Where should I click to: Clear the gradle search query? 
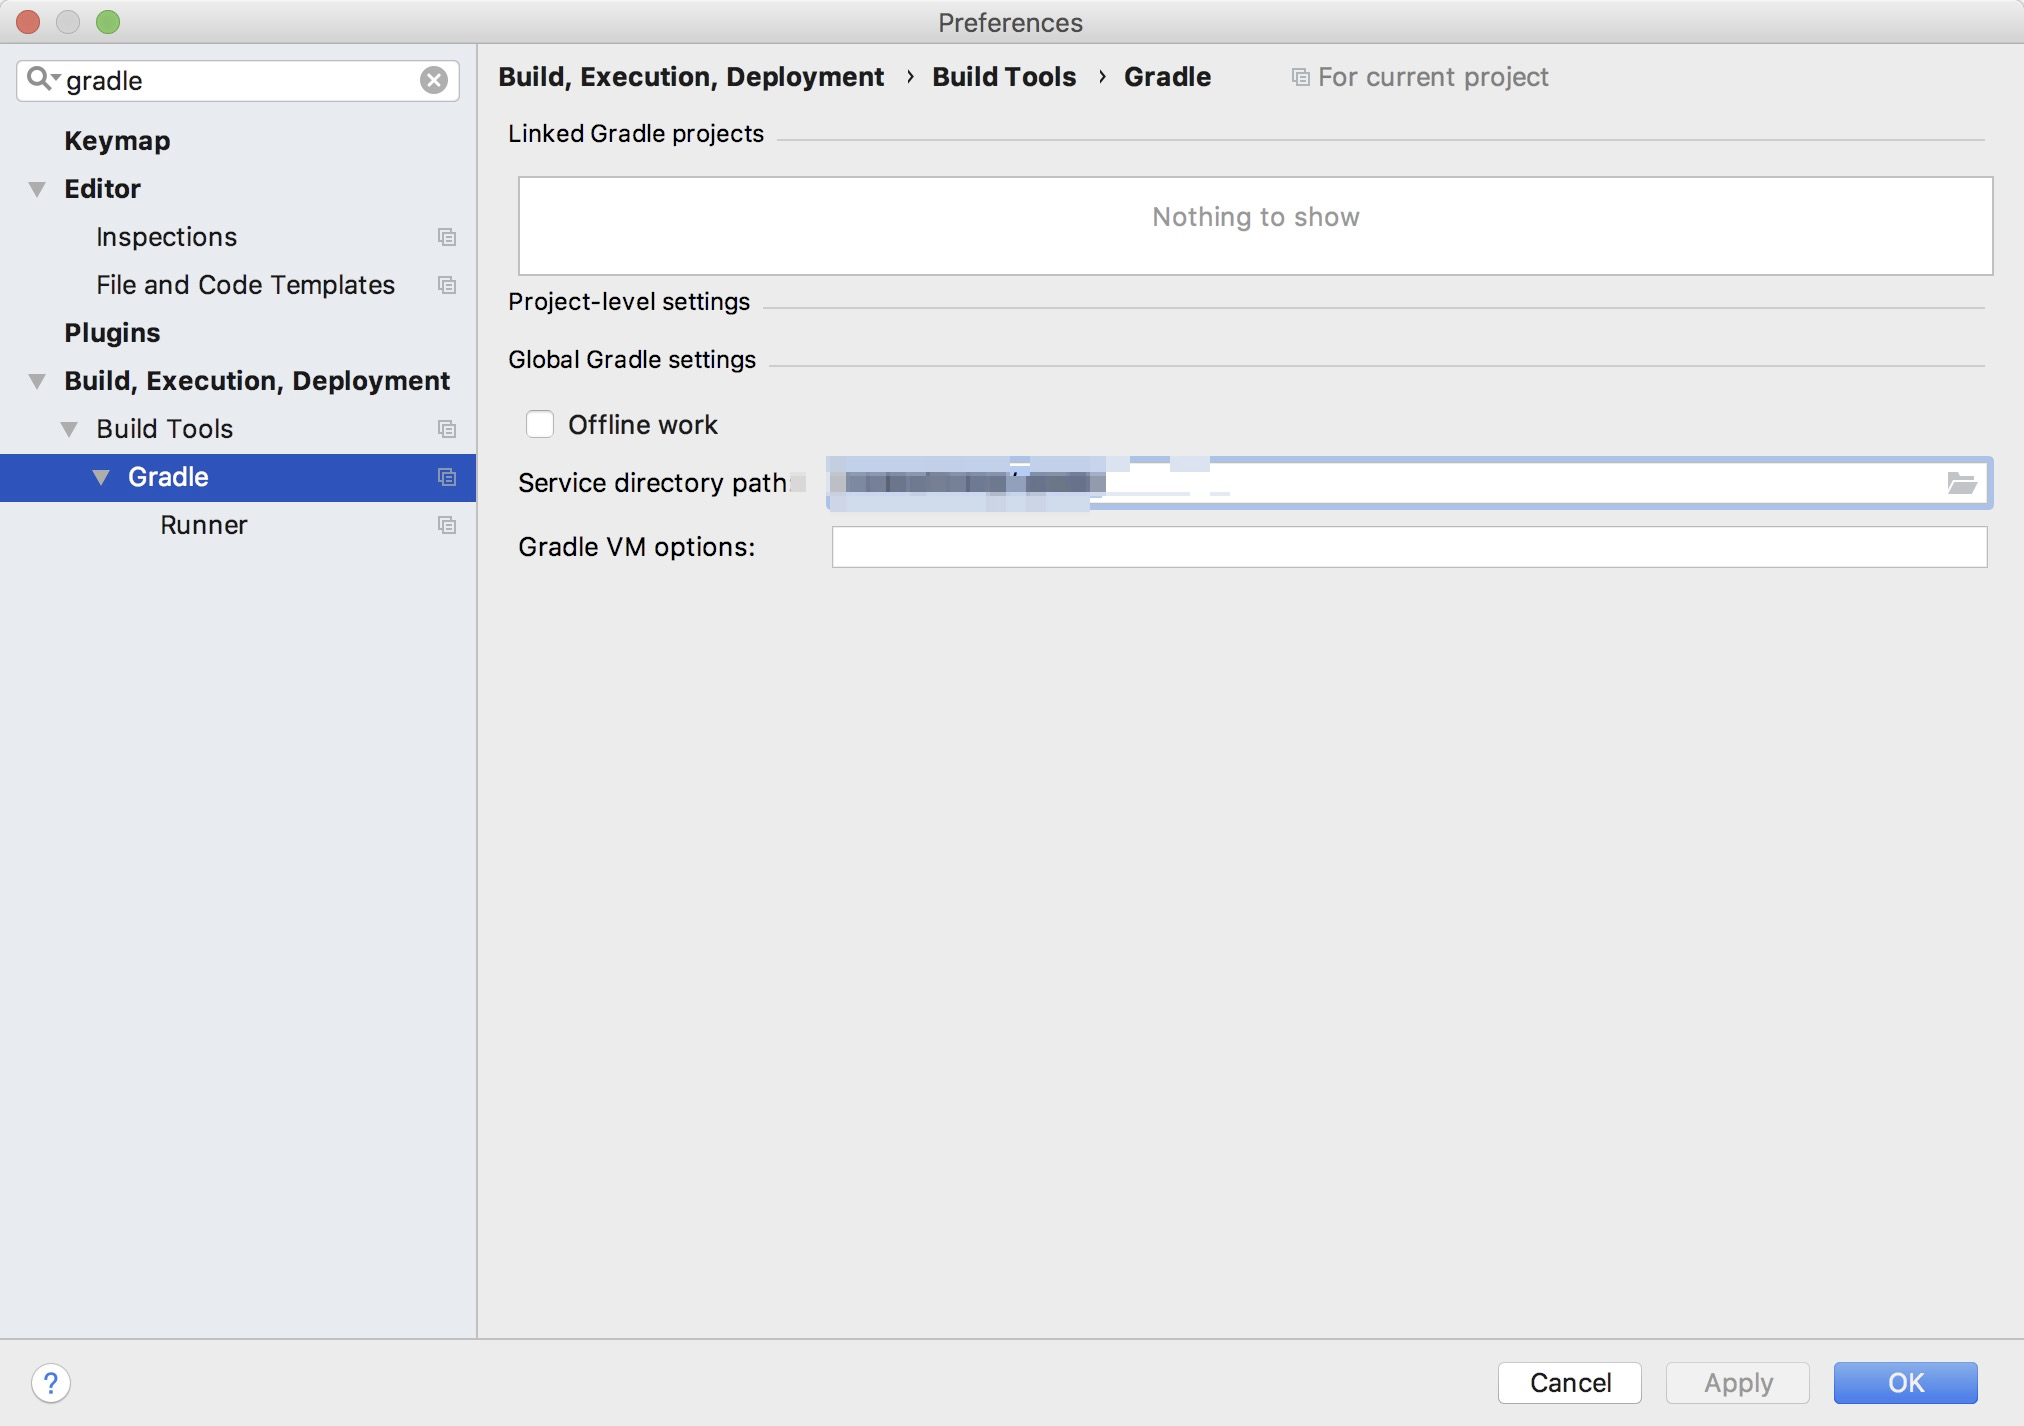pyautogui.click(x=433, y=81)
